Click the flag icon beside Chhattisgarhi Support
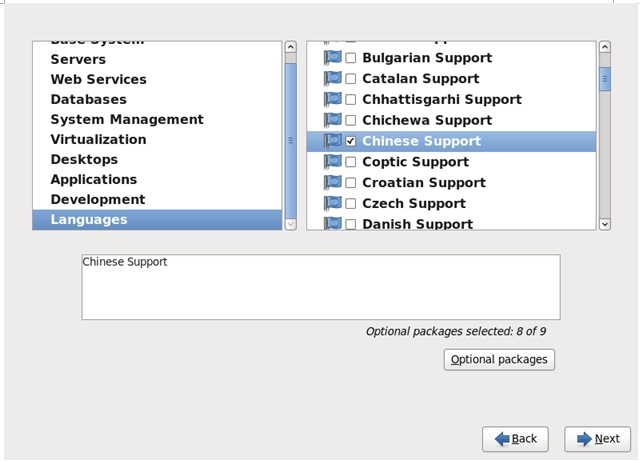 332,100
